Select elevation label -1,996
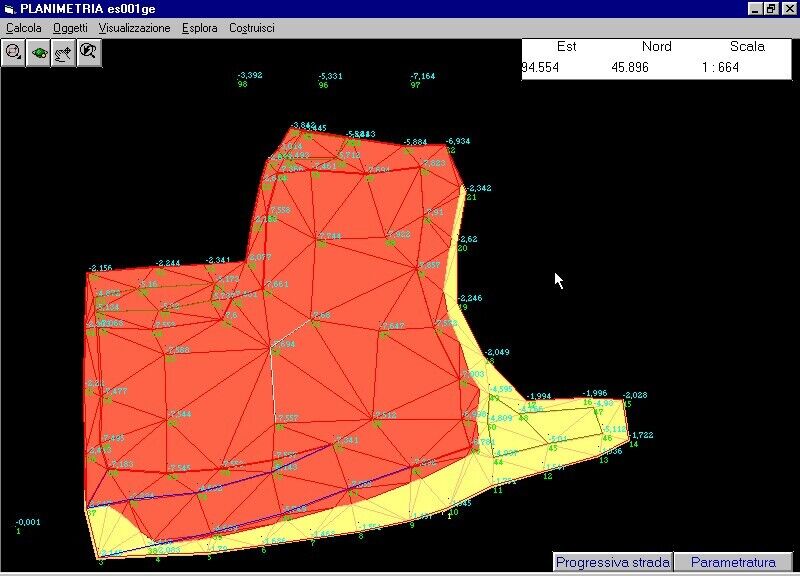The width and height of the screenshot is (800, 576). (595, 393)
